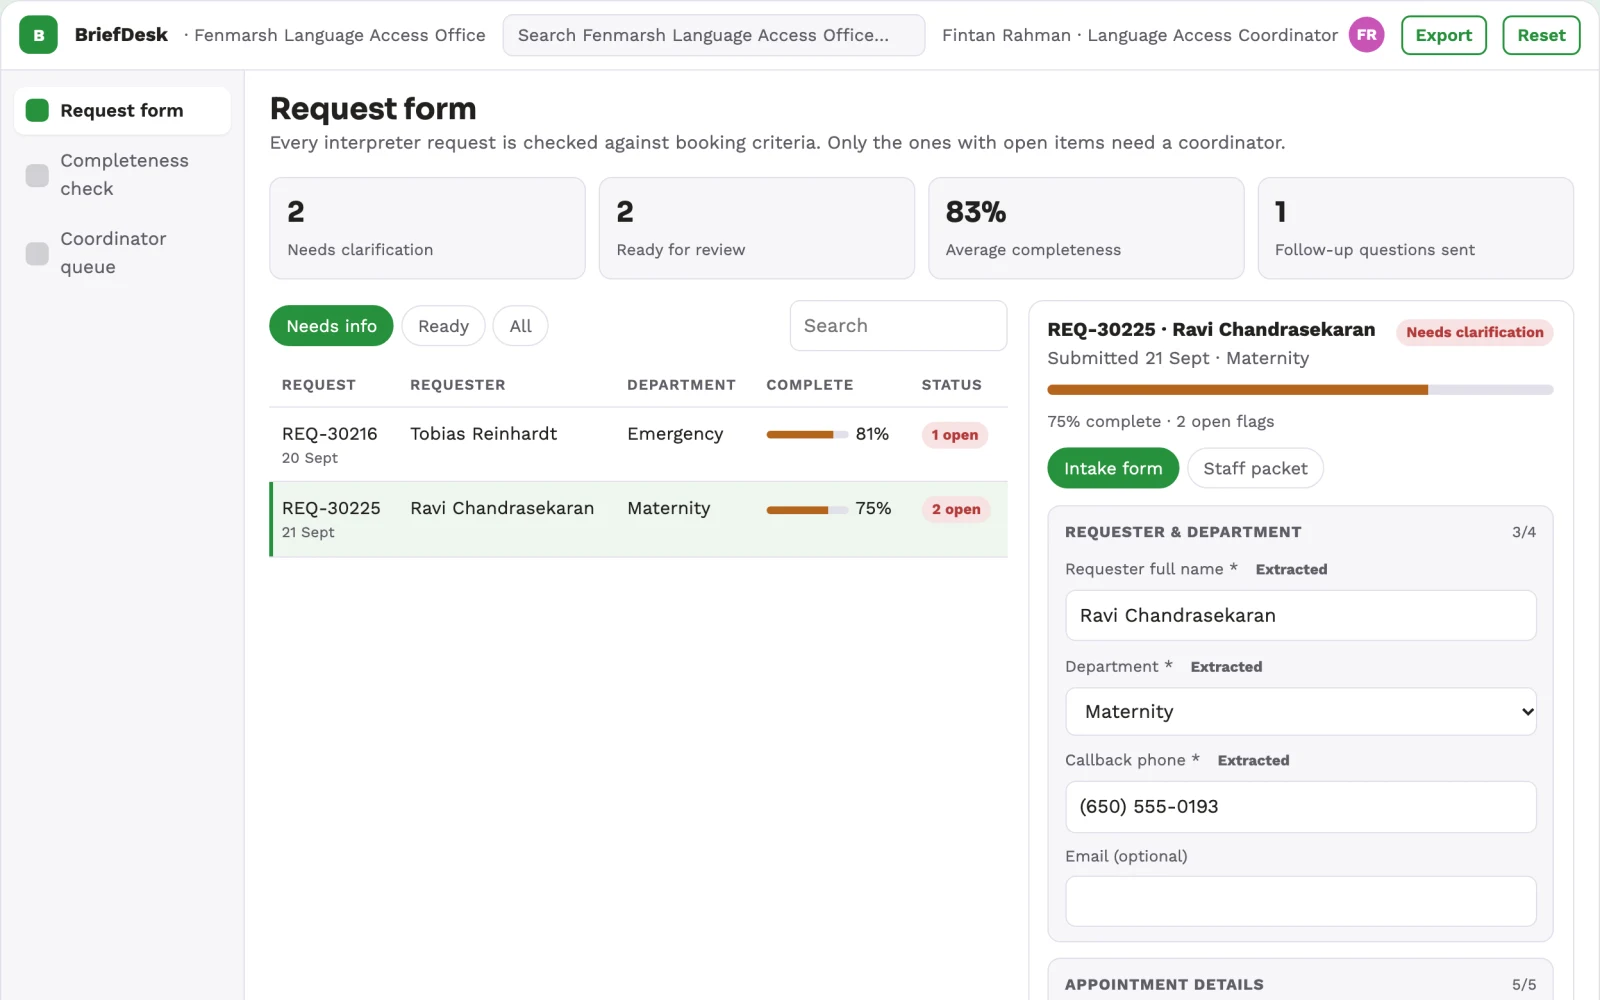Screen dimensions: 1600x1000
Task: Click the empty Email (optional) field
Action: pos(1300,902)
